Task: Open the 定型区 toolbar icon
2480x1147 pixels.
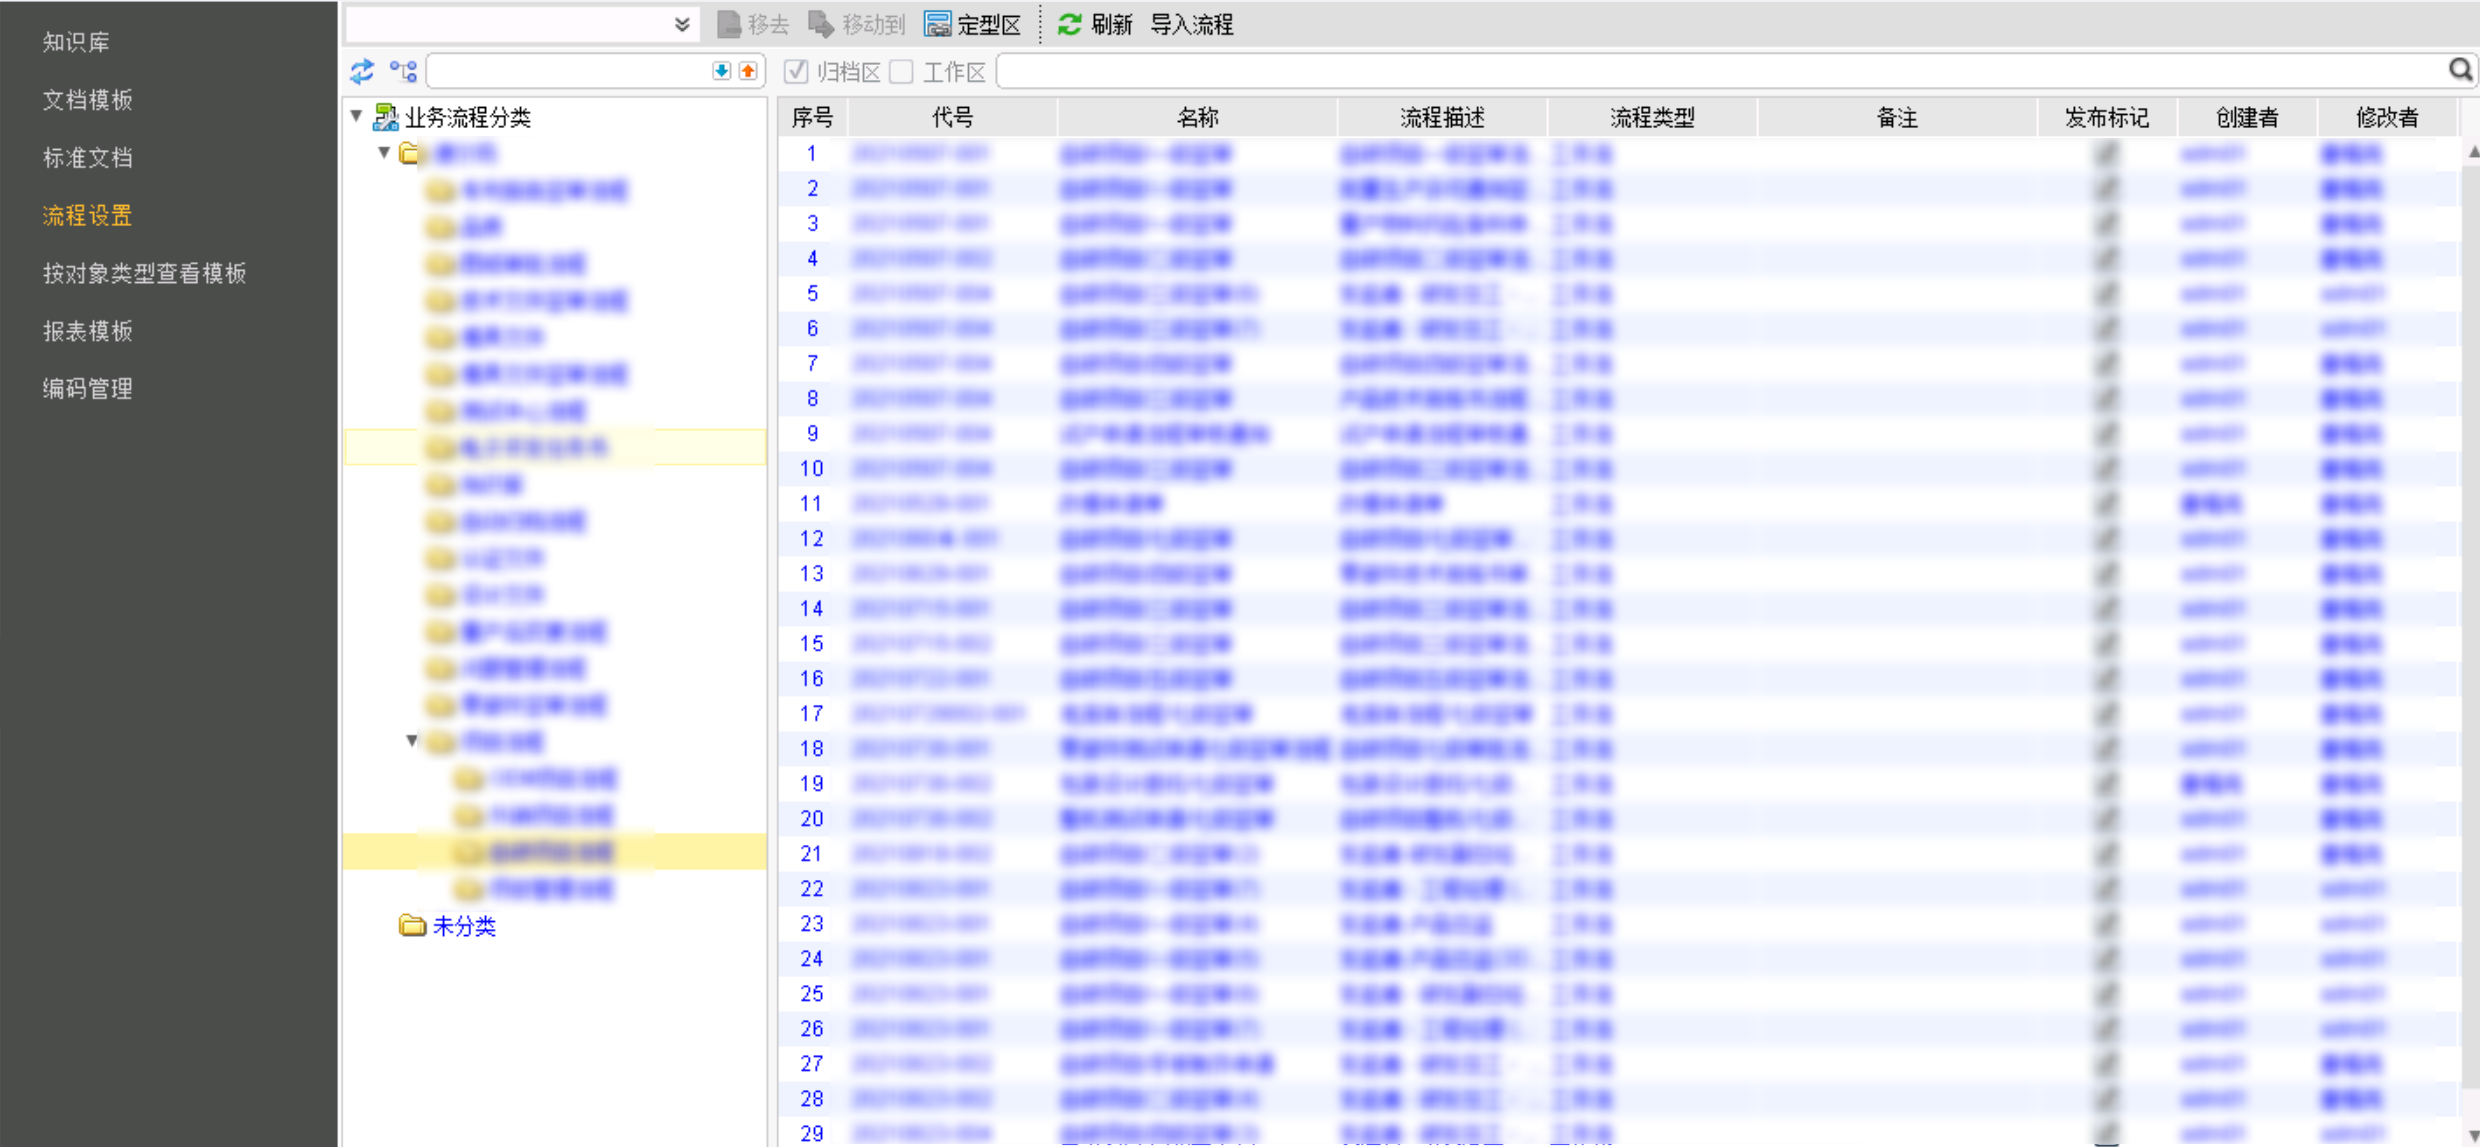Action: (x=937, y=24)
